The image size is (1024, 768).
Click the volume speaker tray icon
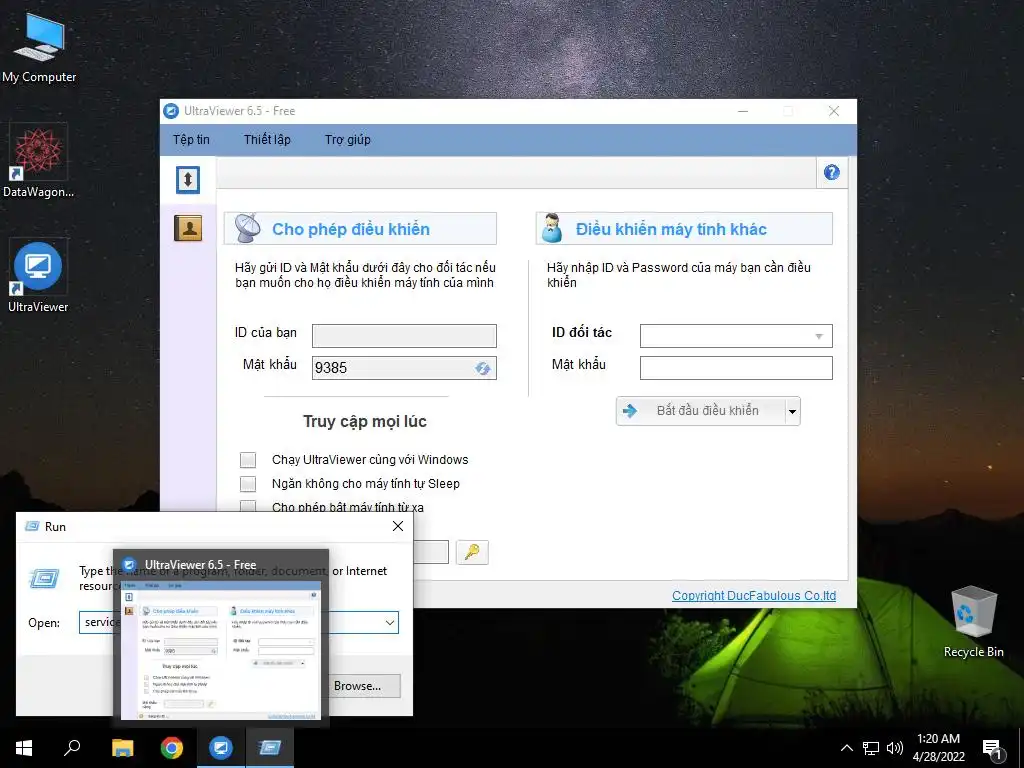point(895,748)
